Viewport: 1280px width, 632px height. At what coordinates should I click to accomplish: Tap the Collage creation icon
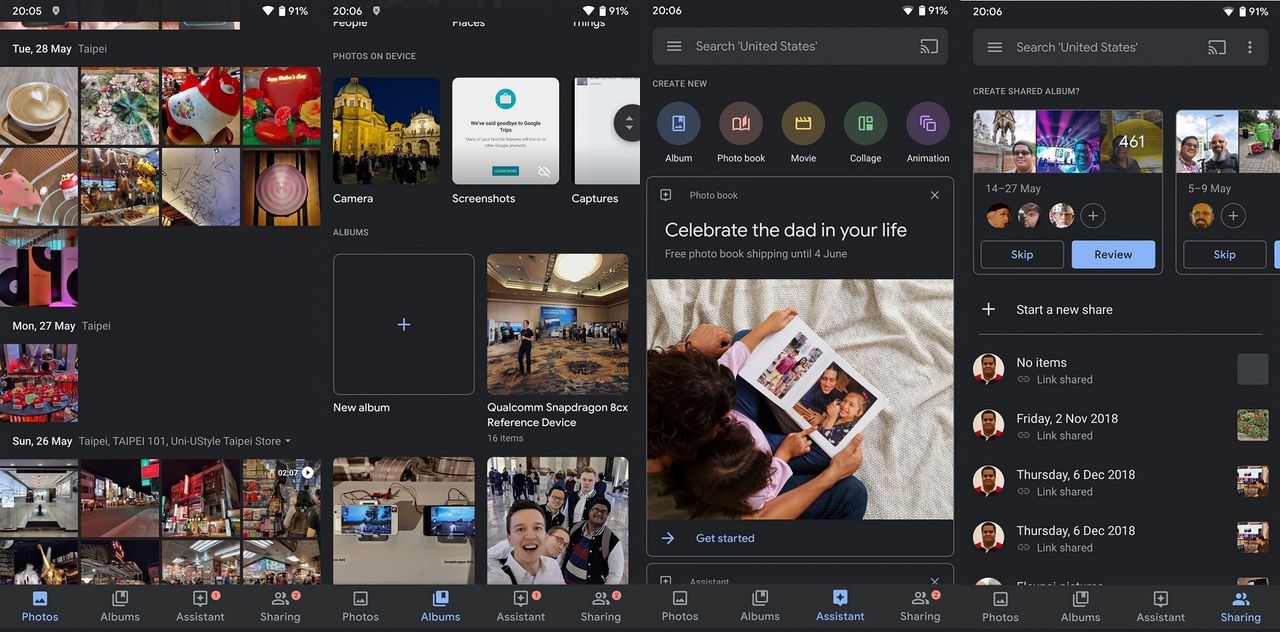click(x=864, y=125)
